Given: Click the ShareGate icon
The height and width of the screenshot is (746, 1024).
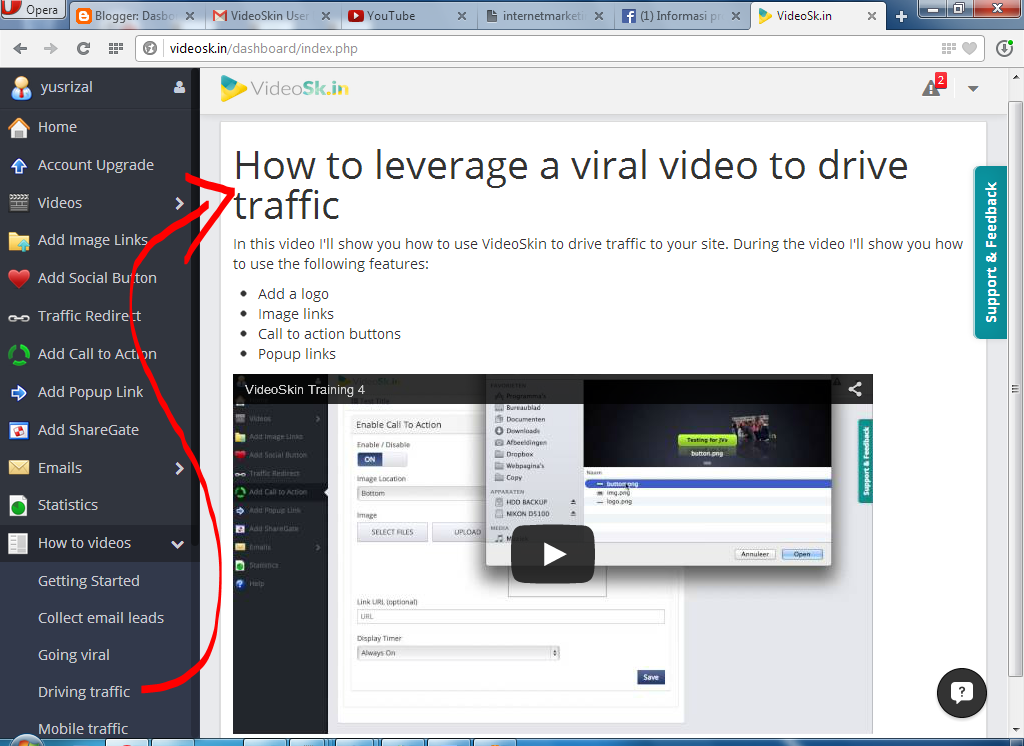Looking at the screenshot, I should (x=19, y=430).
